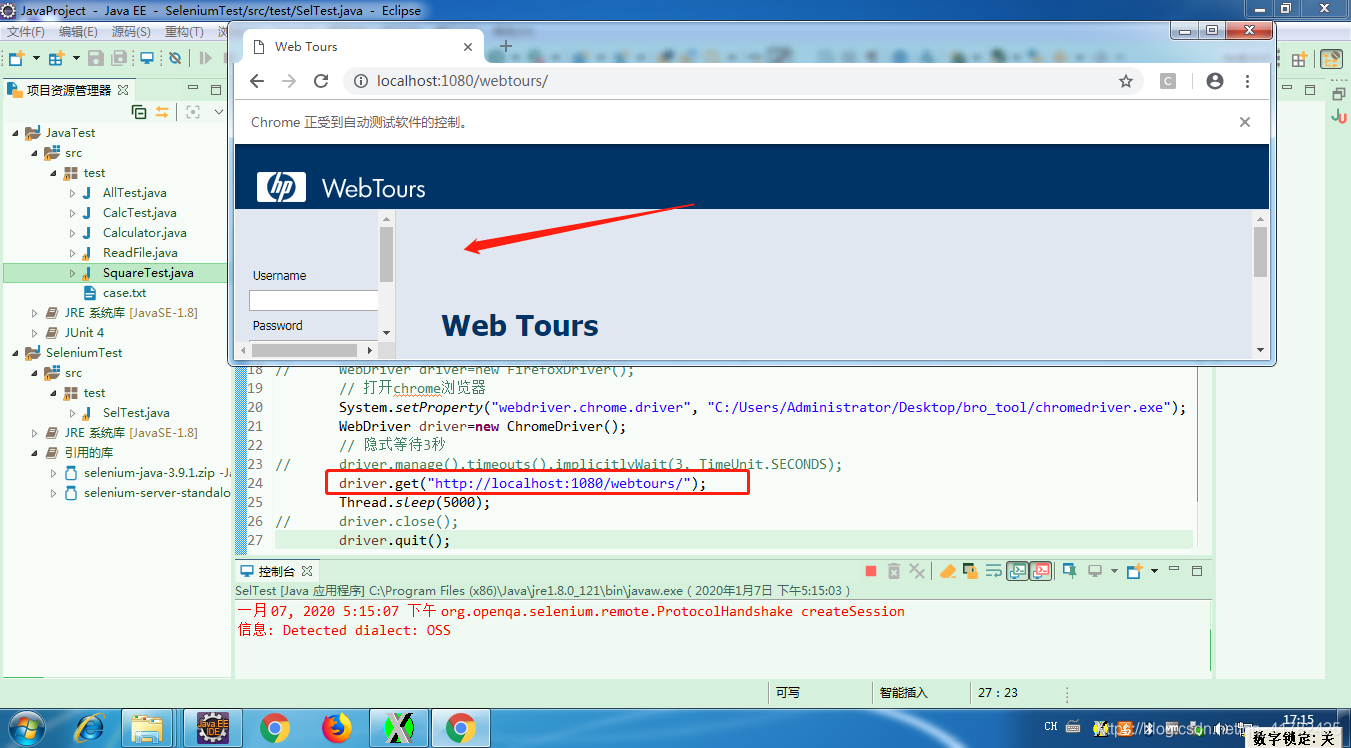Collapse all in Project Explorer toolbar
The width and height of the screenshot is (1351, 748).
139,112
